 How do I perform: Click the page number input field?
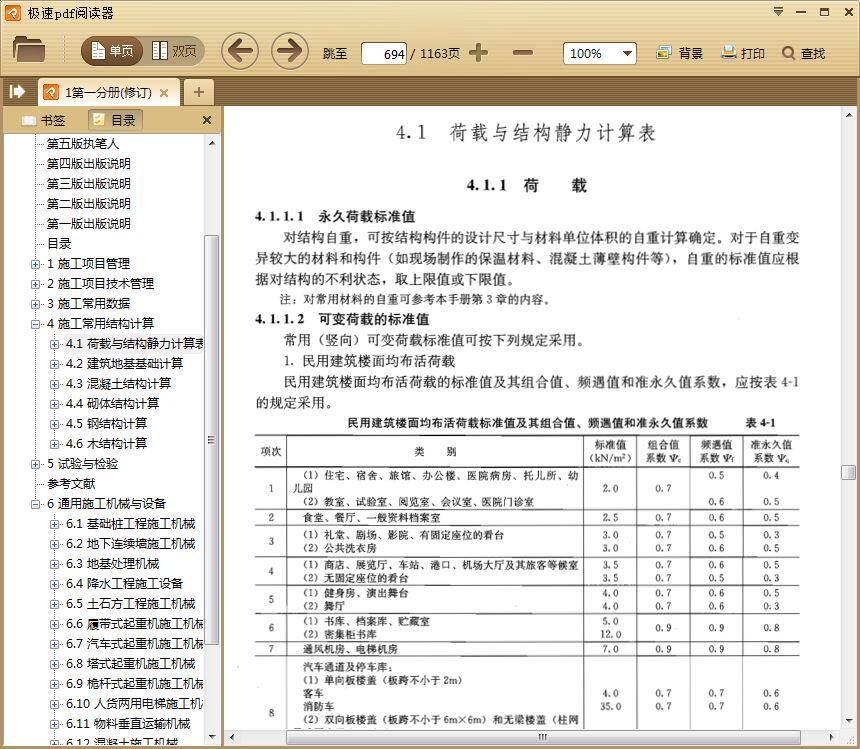pyautogui.click(x=384, y=54)
